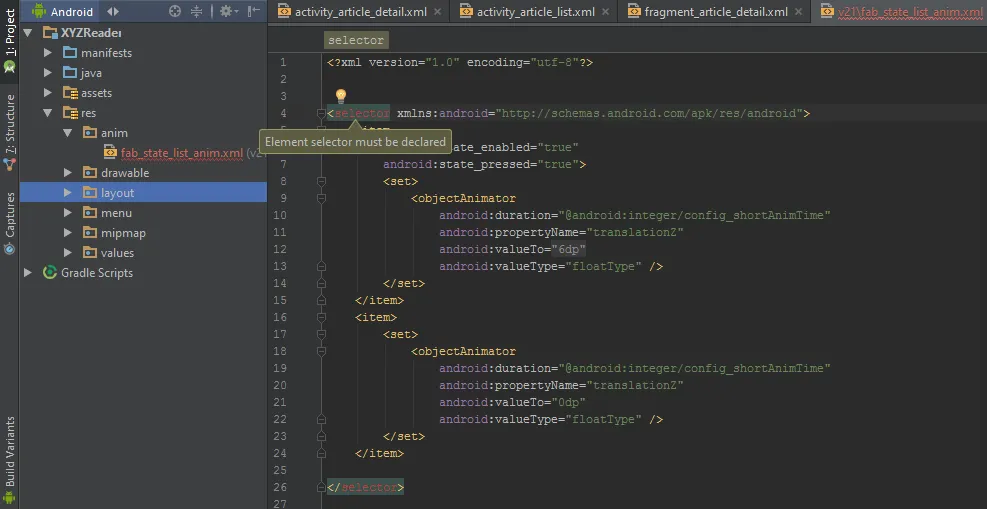This screenshot has width=987, height=509.
Task: Select the layout folder label in tree
Action: [117, 193]
